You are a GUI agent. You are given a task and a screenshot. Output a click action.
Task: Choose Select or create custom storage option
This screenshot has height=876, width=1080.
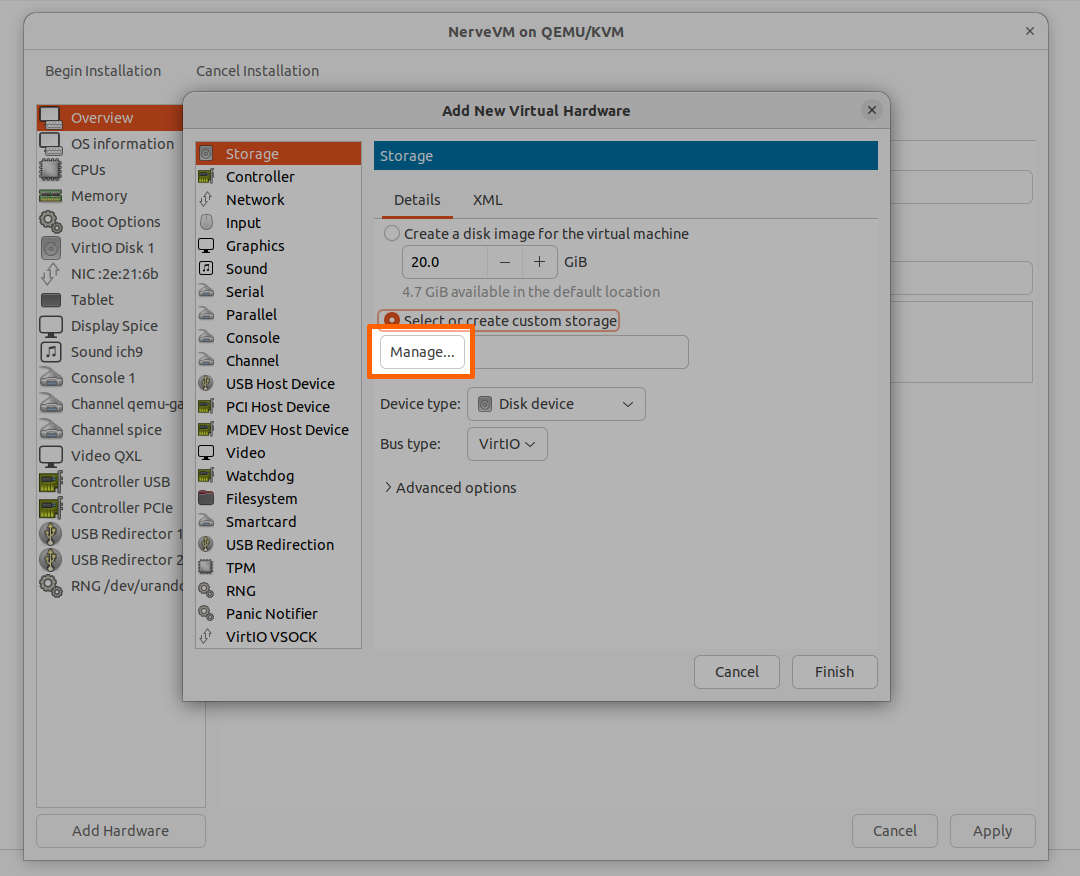coord(392,321)
